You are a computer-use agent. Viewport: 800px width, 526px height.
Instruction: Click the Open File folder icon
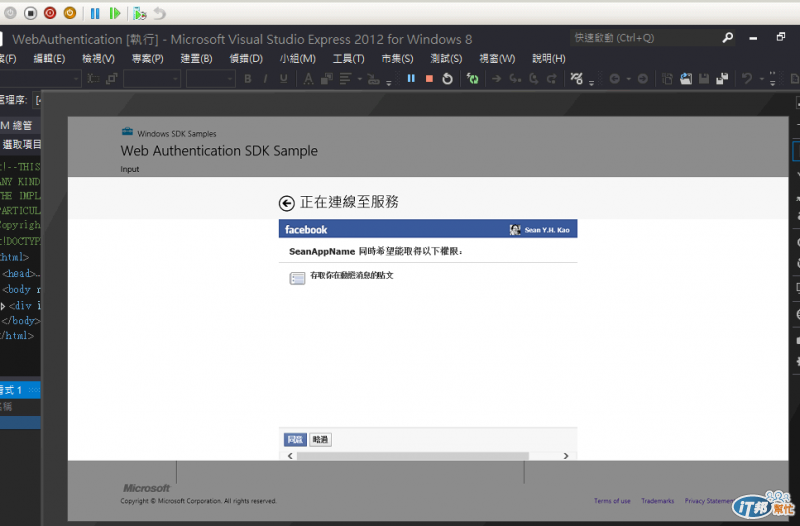click(x=686, y=79)
